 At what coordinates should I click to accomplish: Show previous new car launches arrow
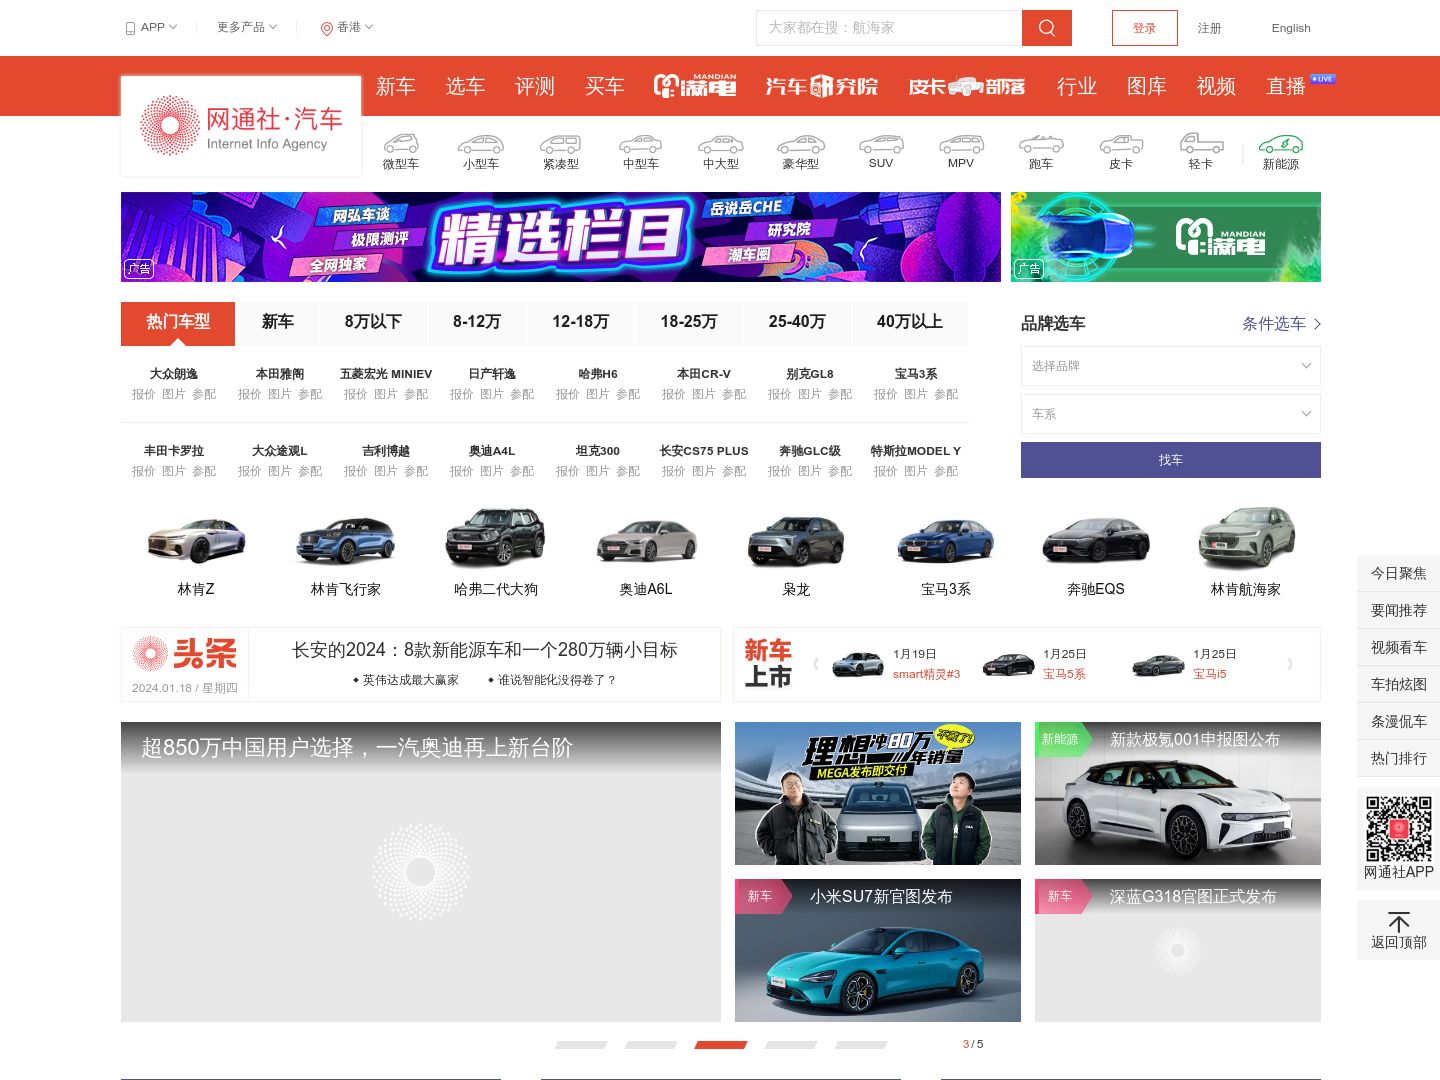[816, 664]
